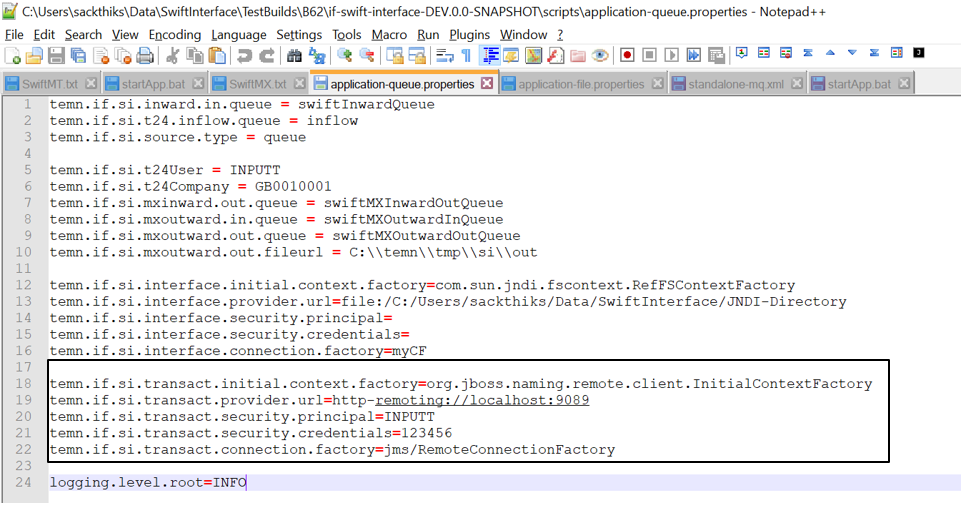Open Find with the binoculars icon
The width and height of the screenshot is (979, 507).
pyautogui.click(x=294, y=55)
